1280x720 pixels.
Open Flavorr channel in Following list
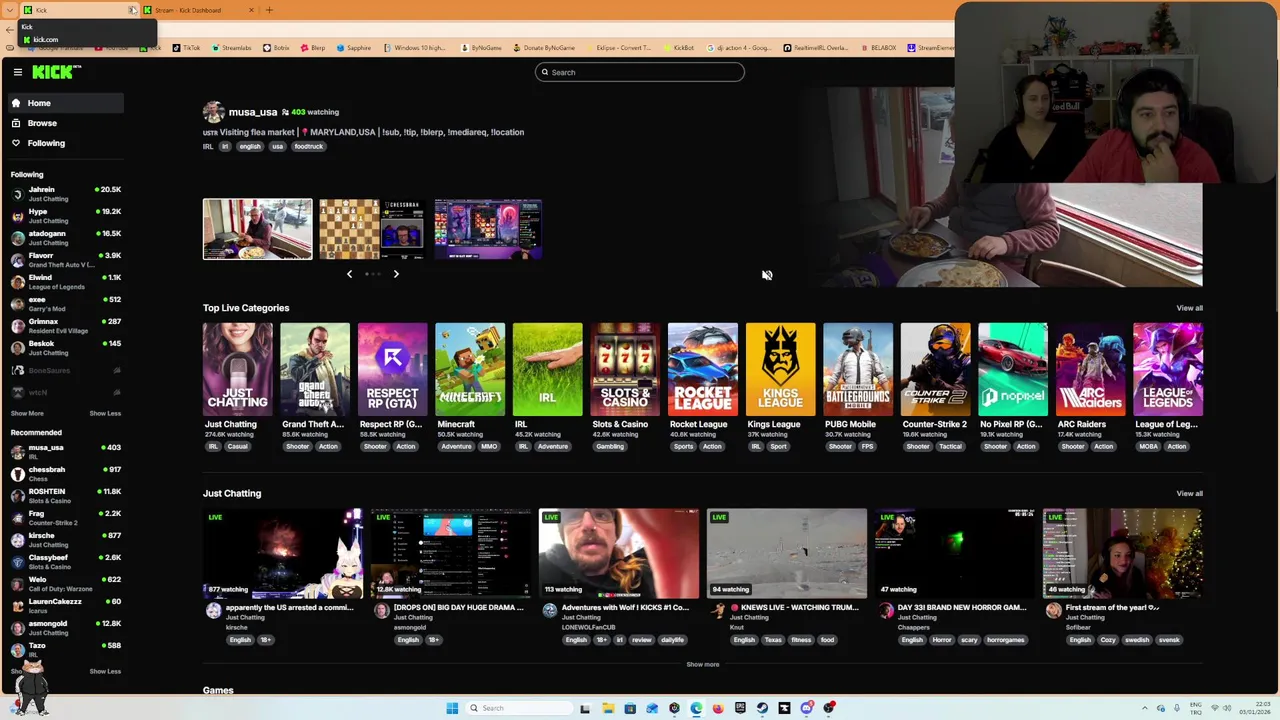coord(65,259)
